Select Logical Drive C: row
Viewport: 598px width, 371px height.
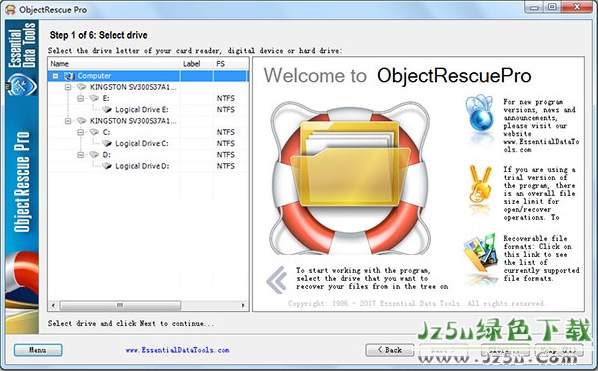tap(148, 144)
